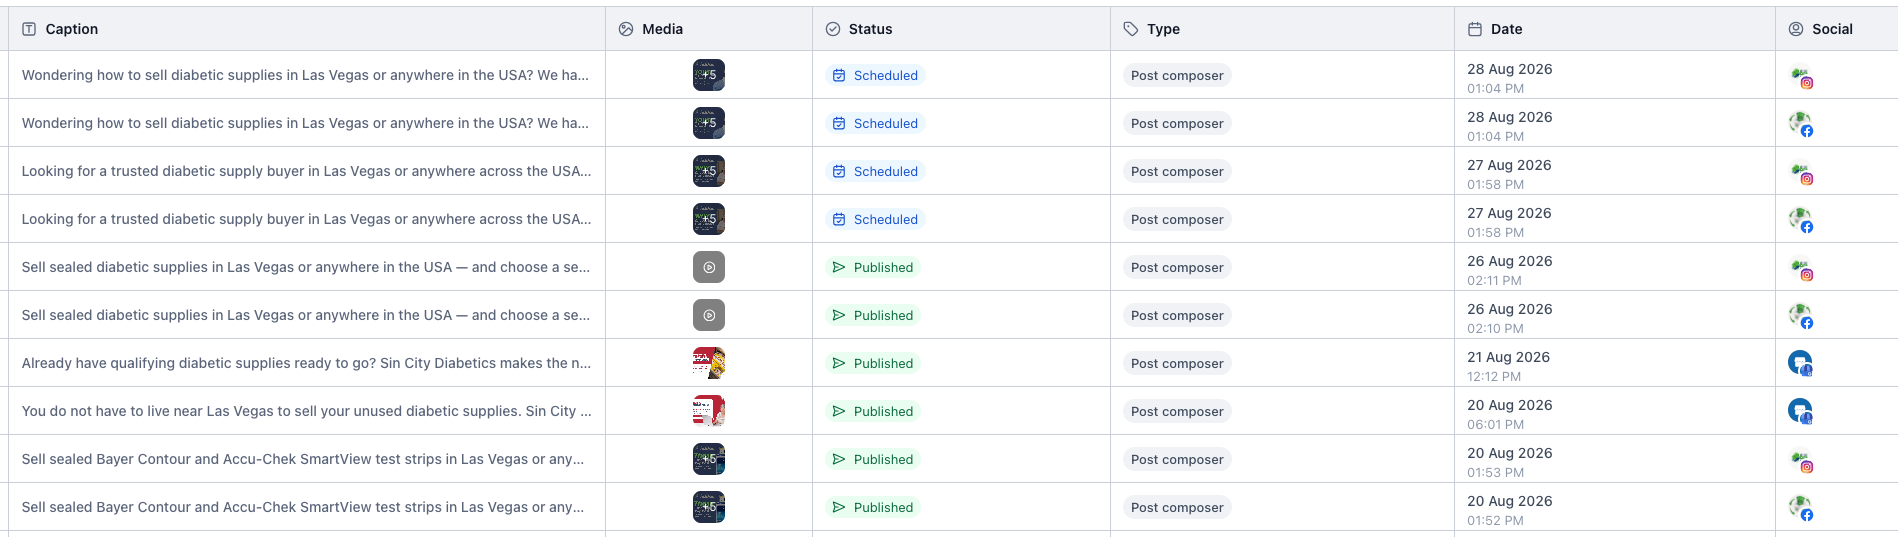Open media thumbnail of Already have qualifying post
The height and width of the screenshot is (537, 1898).
[709, 363]
